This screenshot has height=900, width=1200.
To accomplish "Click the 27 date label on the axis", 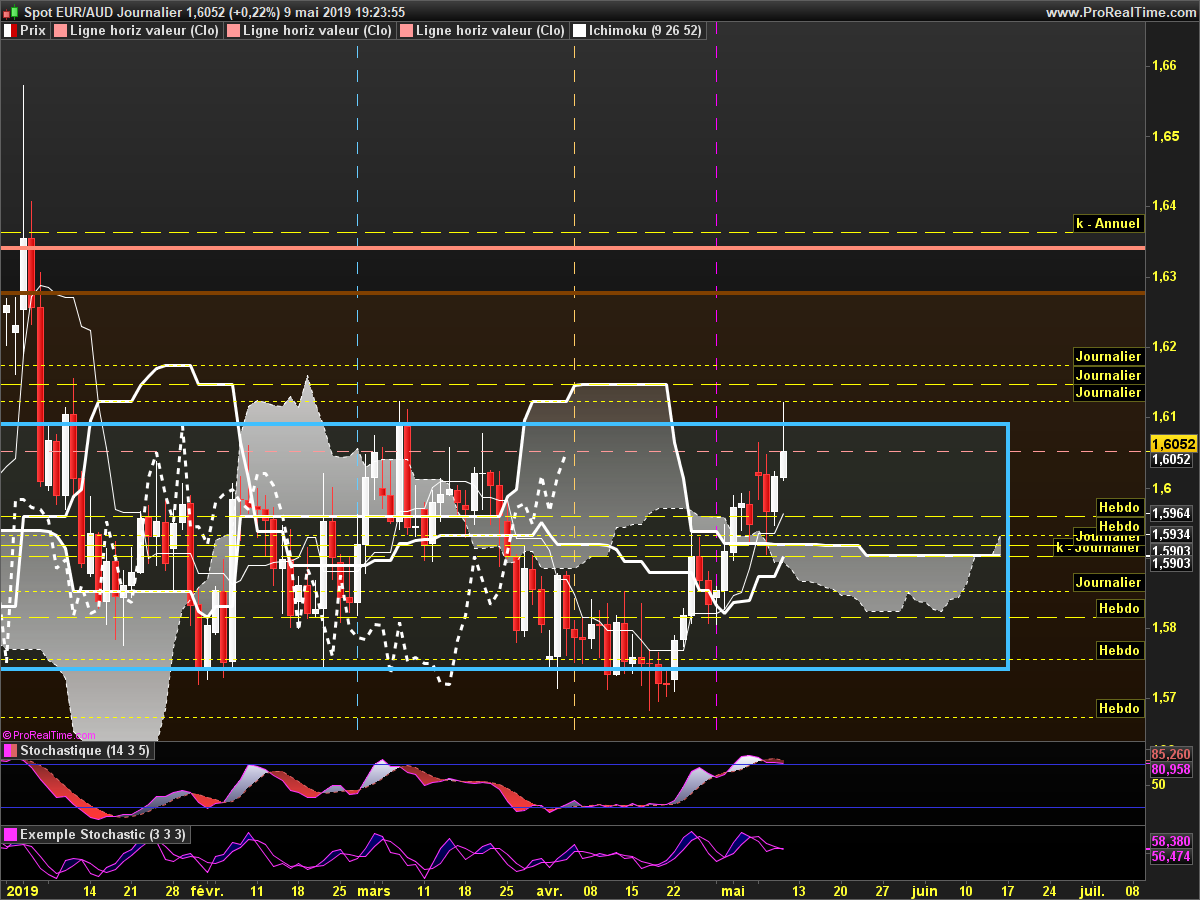I will [x=882, y=890].
